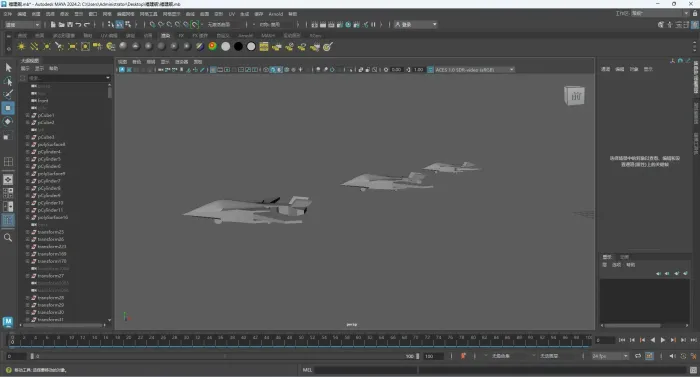Play the animation backwards
Image resolution: width=700 pixels, height=377 pixels.
(x=653, y=340)
